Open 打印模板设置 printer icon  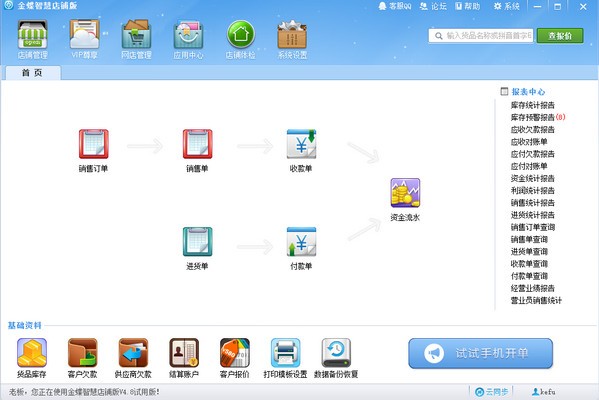coord(285,353)
